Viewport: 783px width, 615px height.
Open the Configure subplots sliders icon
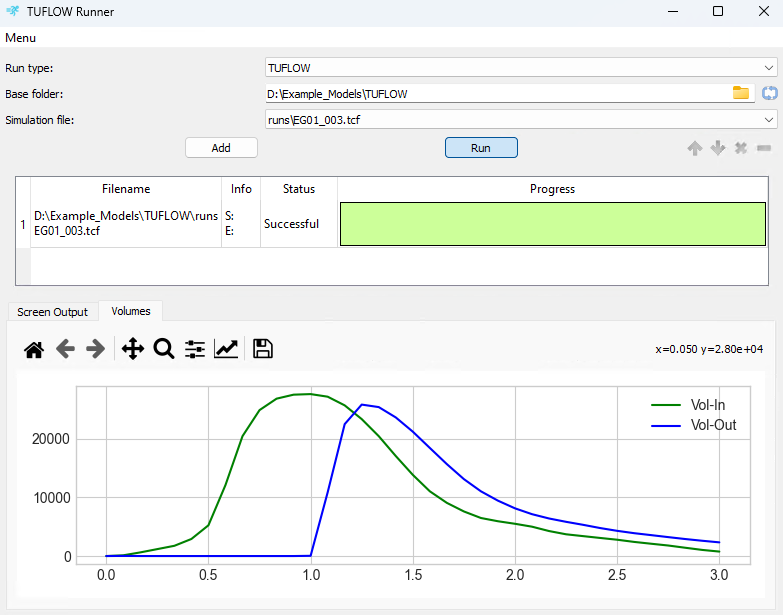[195, 349]
